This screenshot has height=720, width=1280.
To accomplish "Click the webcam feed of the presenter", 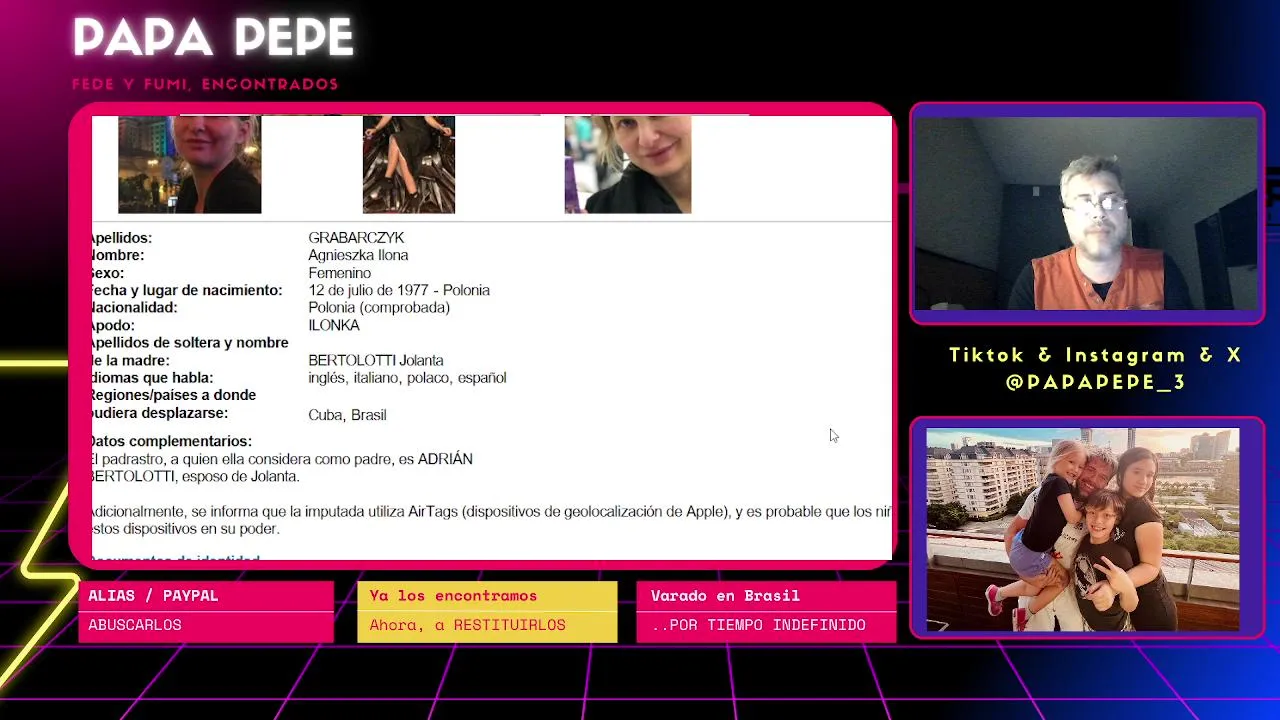I will (x=1087, y=213).
